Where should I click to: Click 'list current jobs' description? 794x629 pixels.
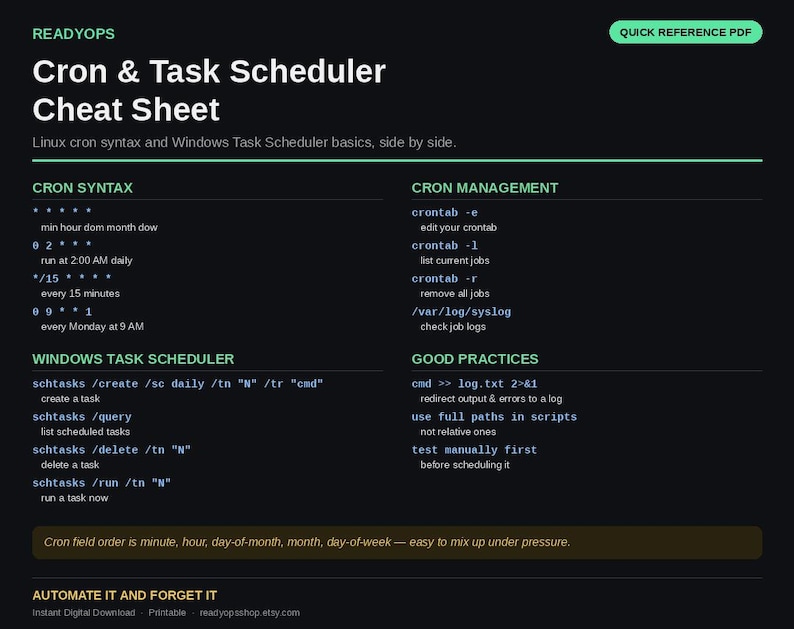pos(455,260)
